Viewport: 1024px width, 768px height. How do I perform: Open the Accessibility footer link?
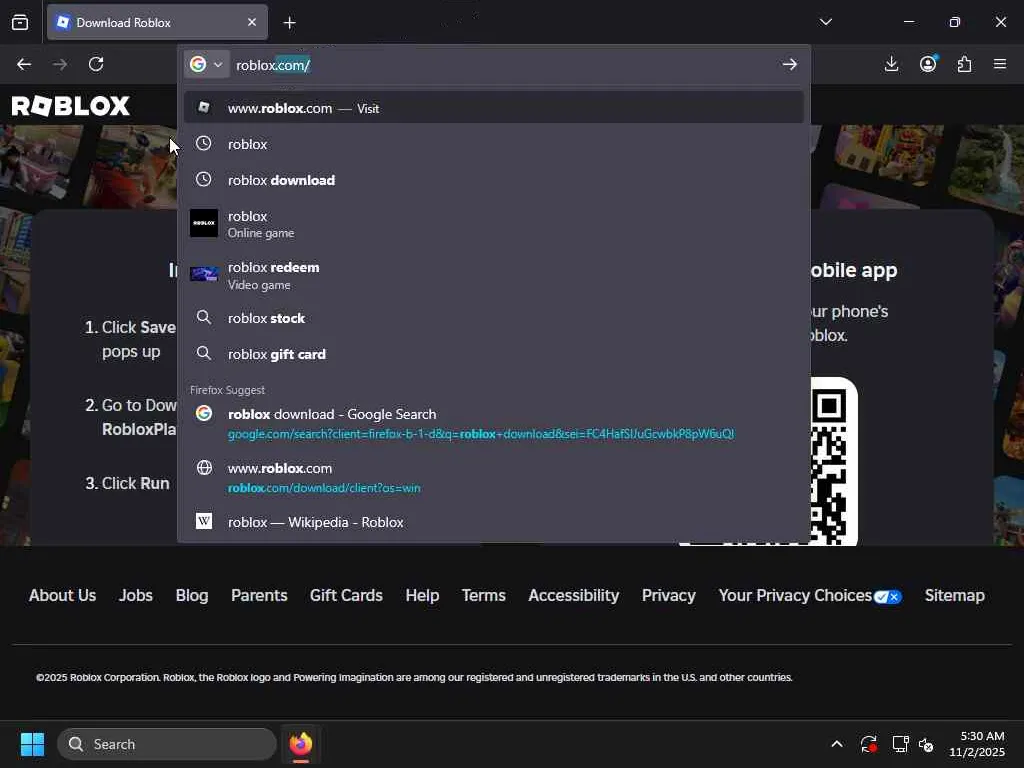[573, 596]
